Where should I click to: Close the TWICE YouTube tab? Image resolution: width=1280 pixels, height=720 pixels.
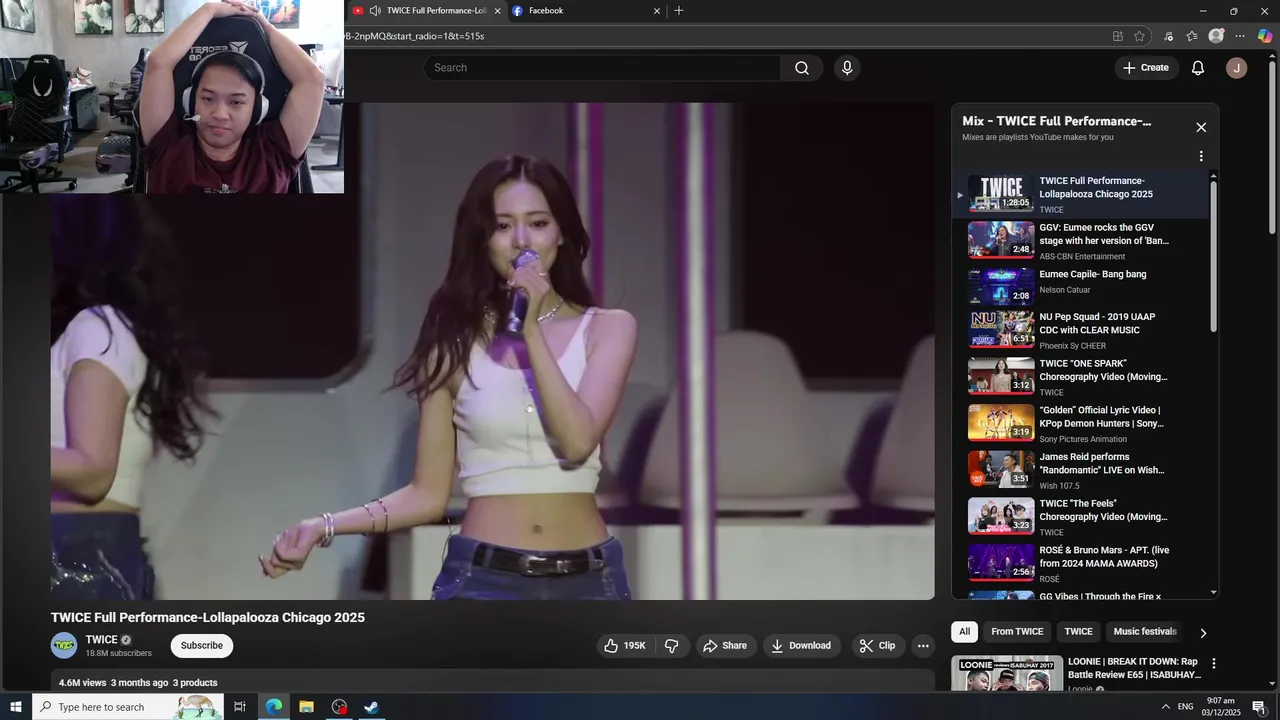coord(498,11)
